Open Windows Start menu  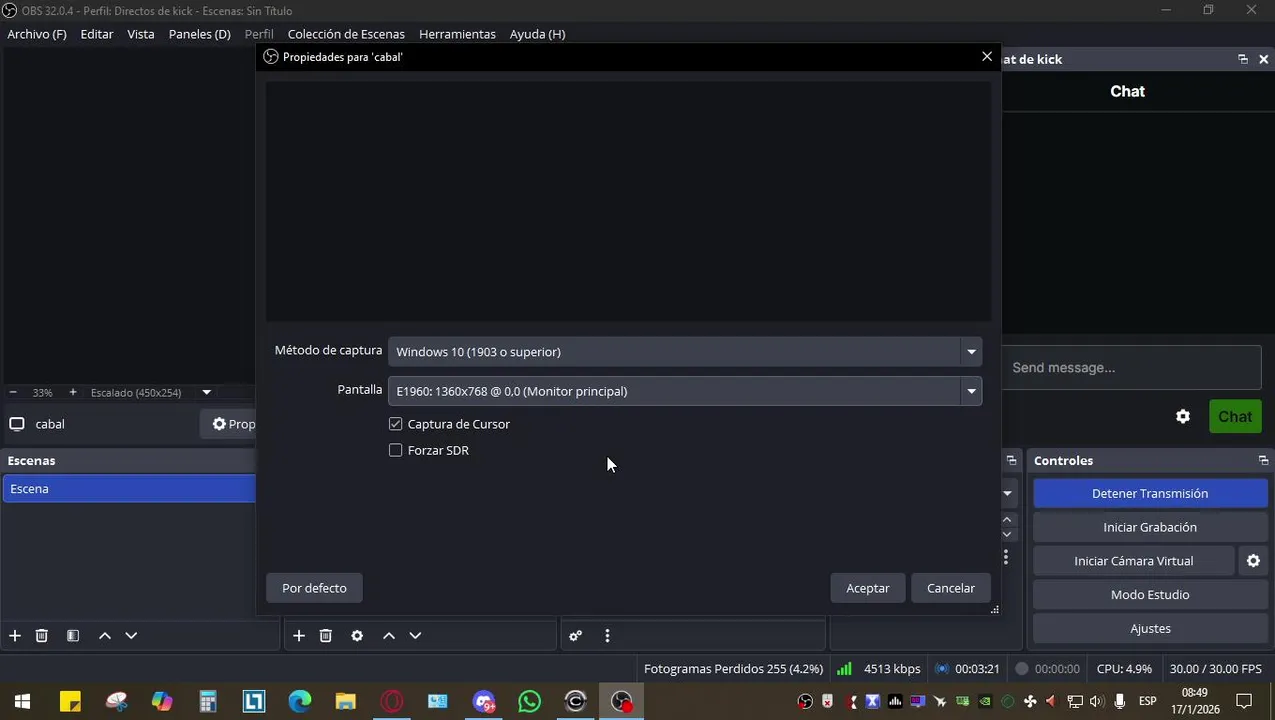click(x=22, y=701)
